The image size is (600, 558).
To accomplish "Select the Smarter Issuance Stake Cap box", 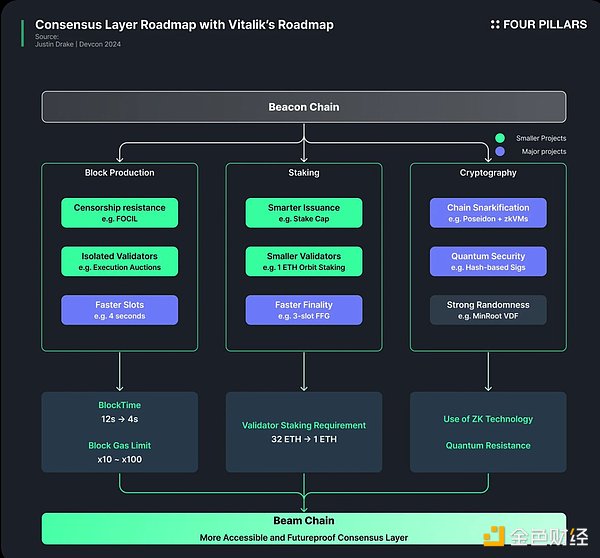I will pos(303,212).
